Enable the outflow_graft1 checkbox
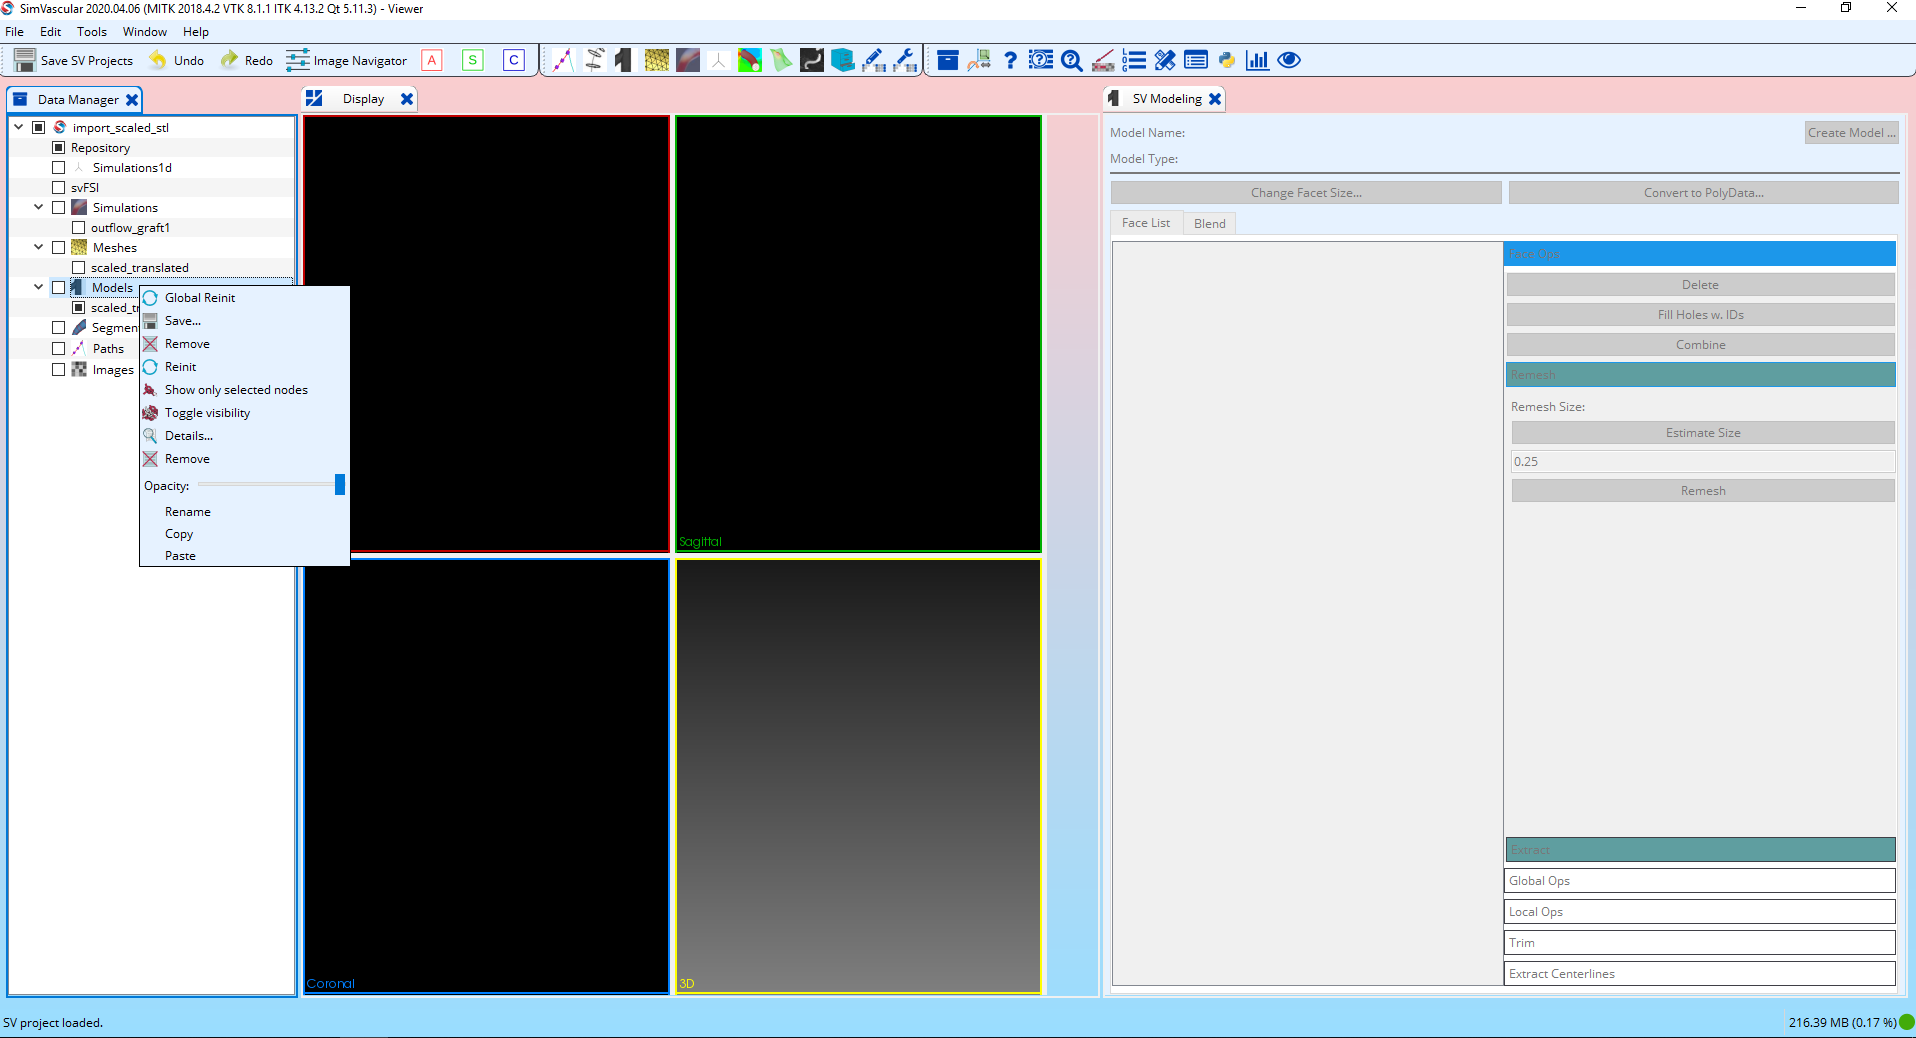Image resolution: width=1916 pixels, height=1038 pixels. pyautogui.click(x=78, y=227)
